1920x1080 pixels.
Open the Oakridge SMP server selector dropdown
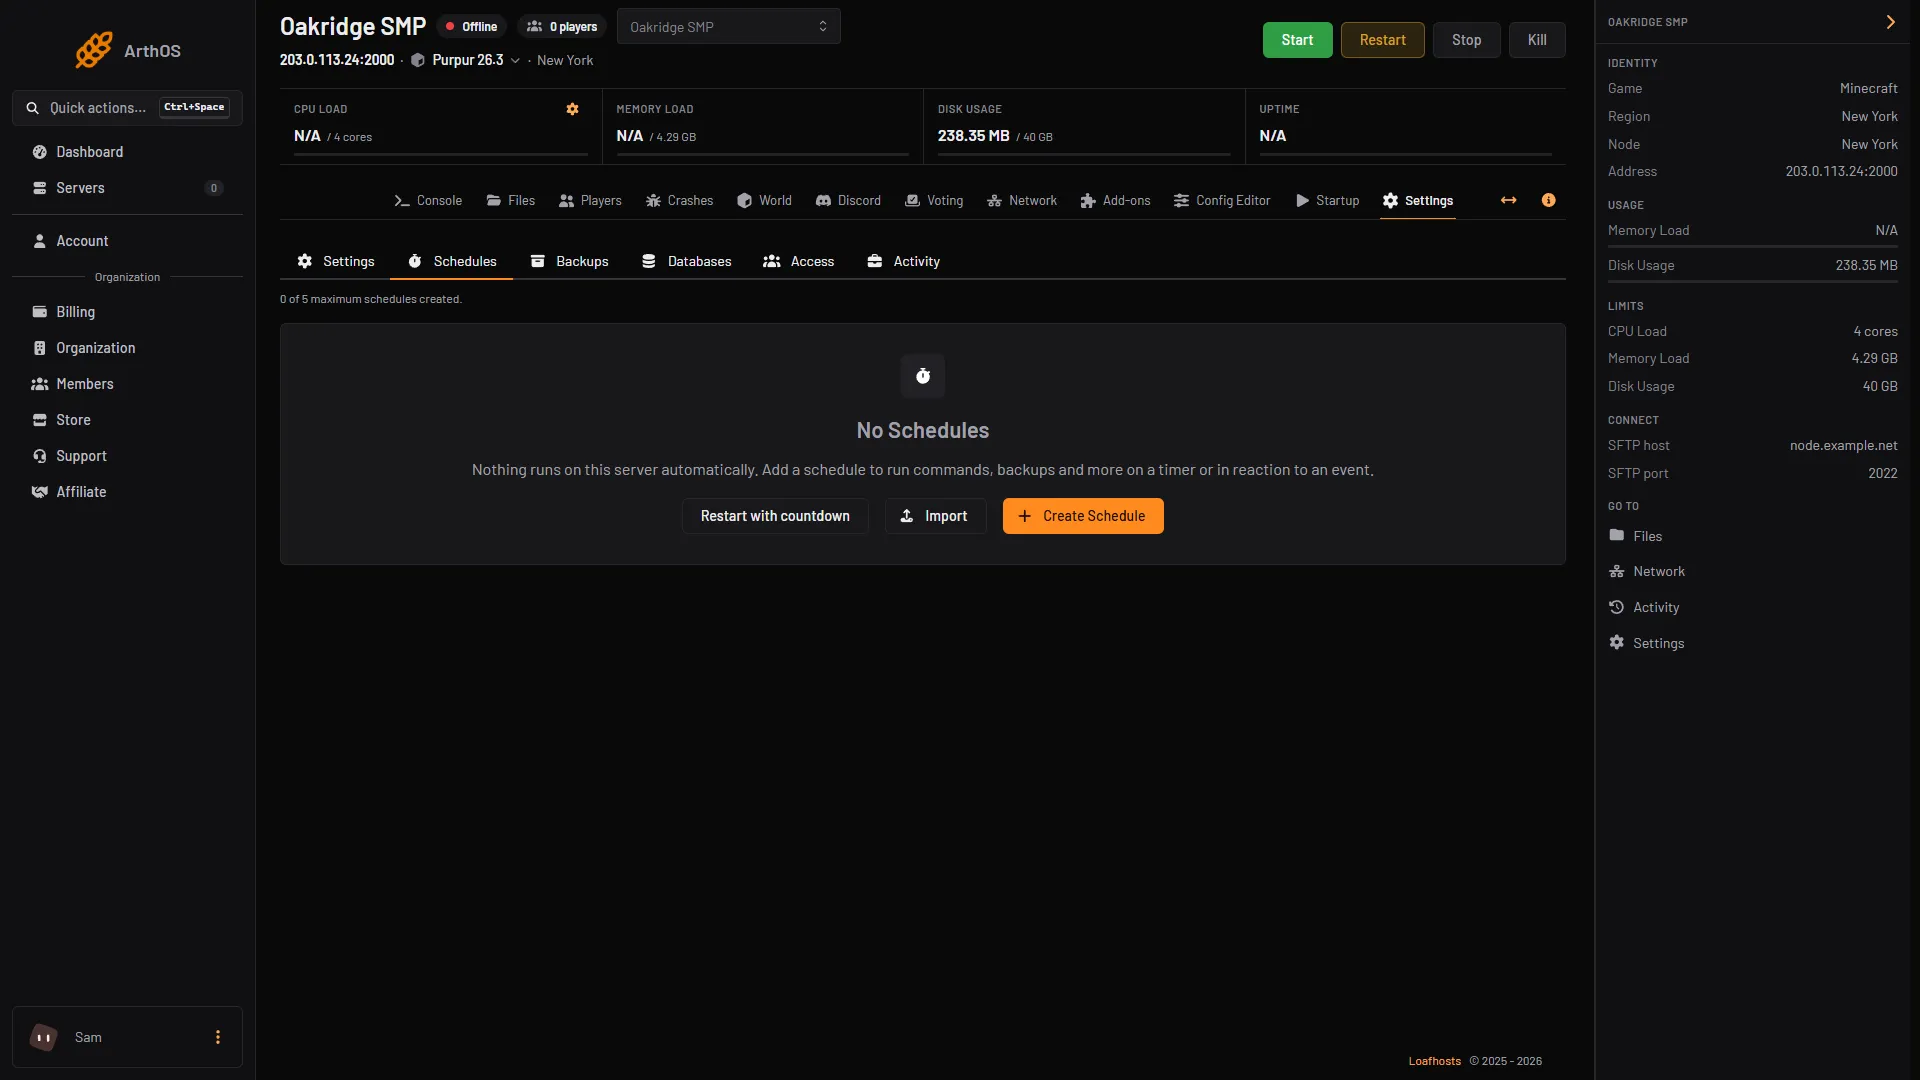[728, 27]
